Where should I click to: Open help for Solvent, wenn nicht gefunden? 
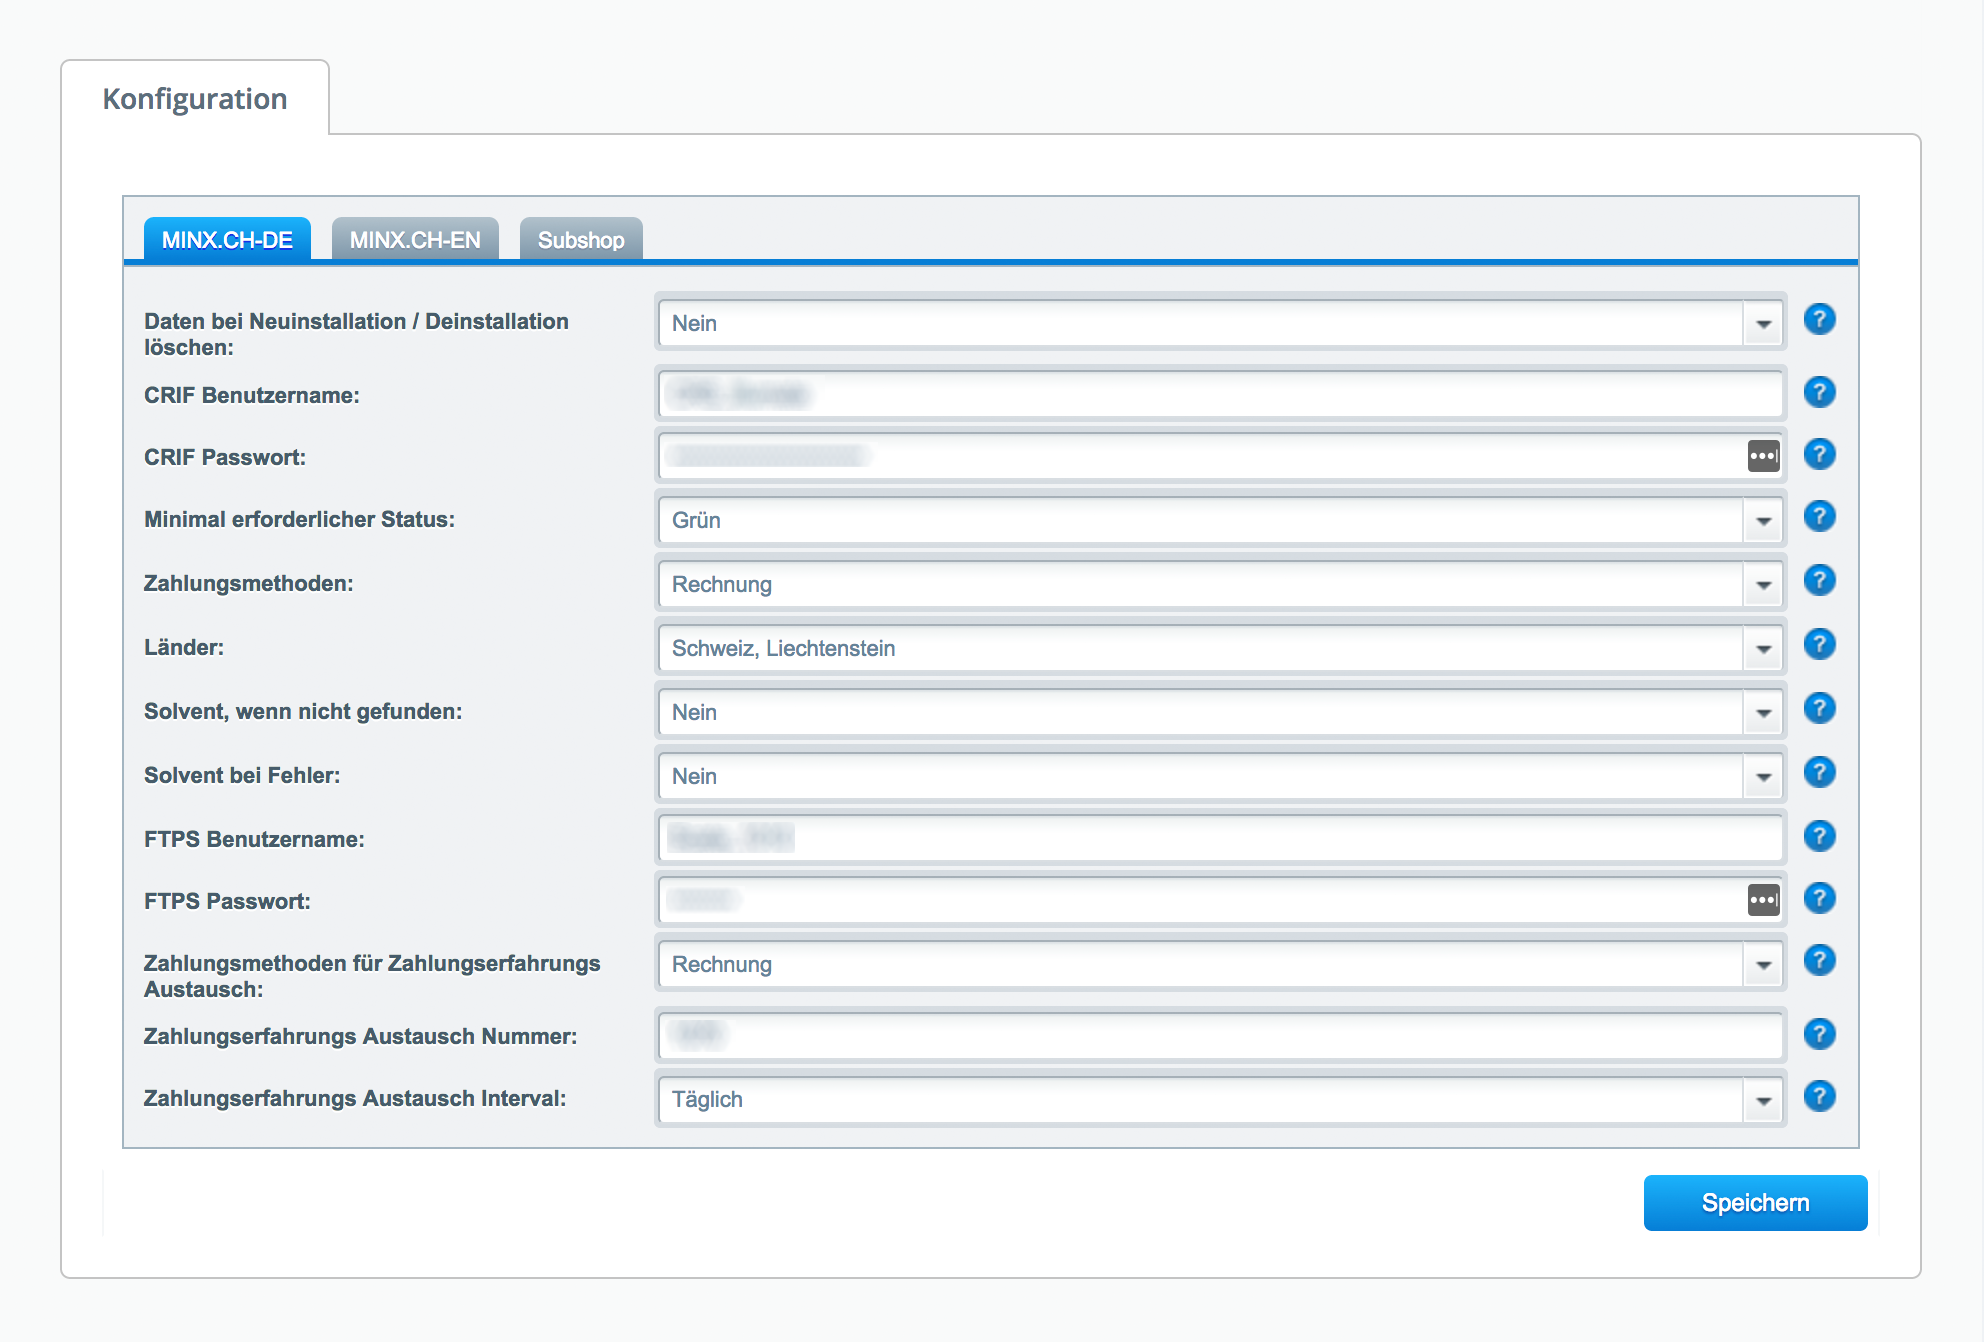[1819, 708]
